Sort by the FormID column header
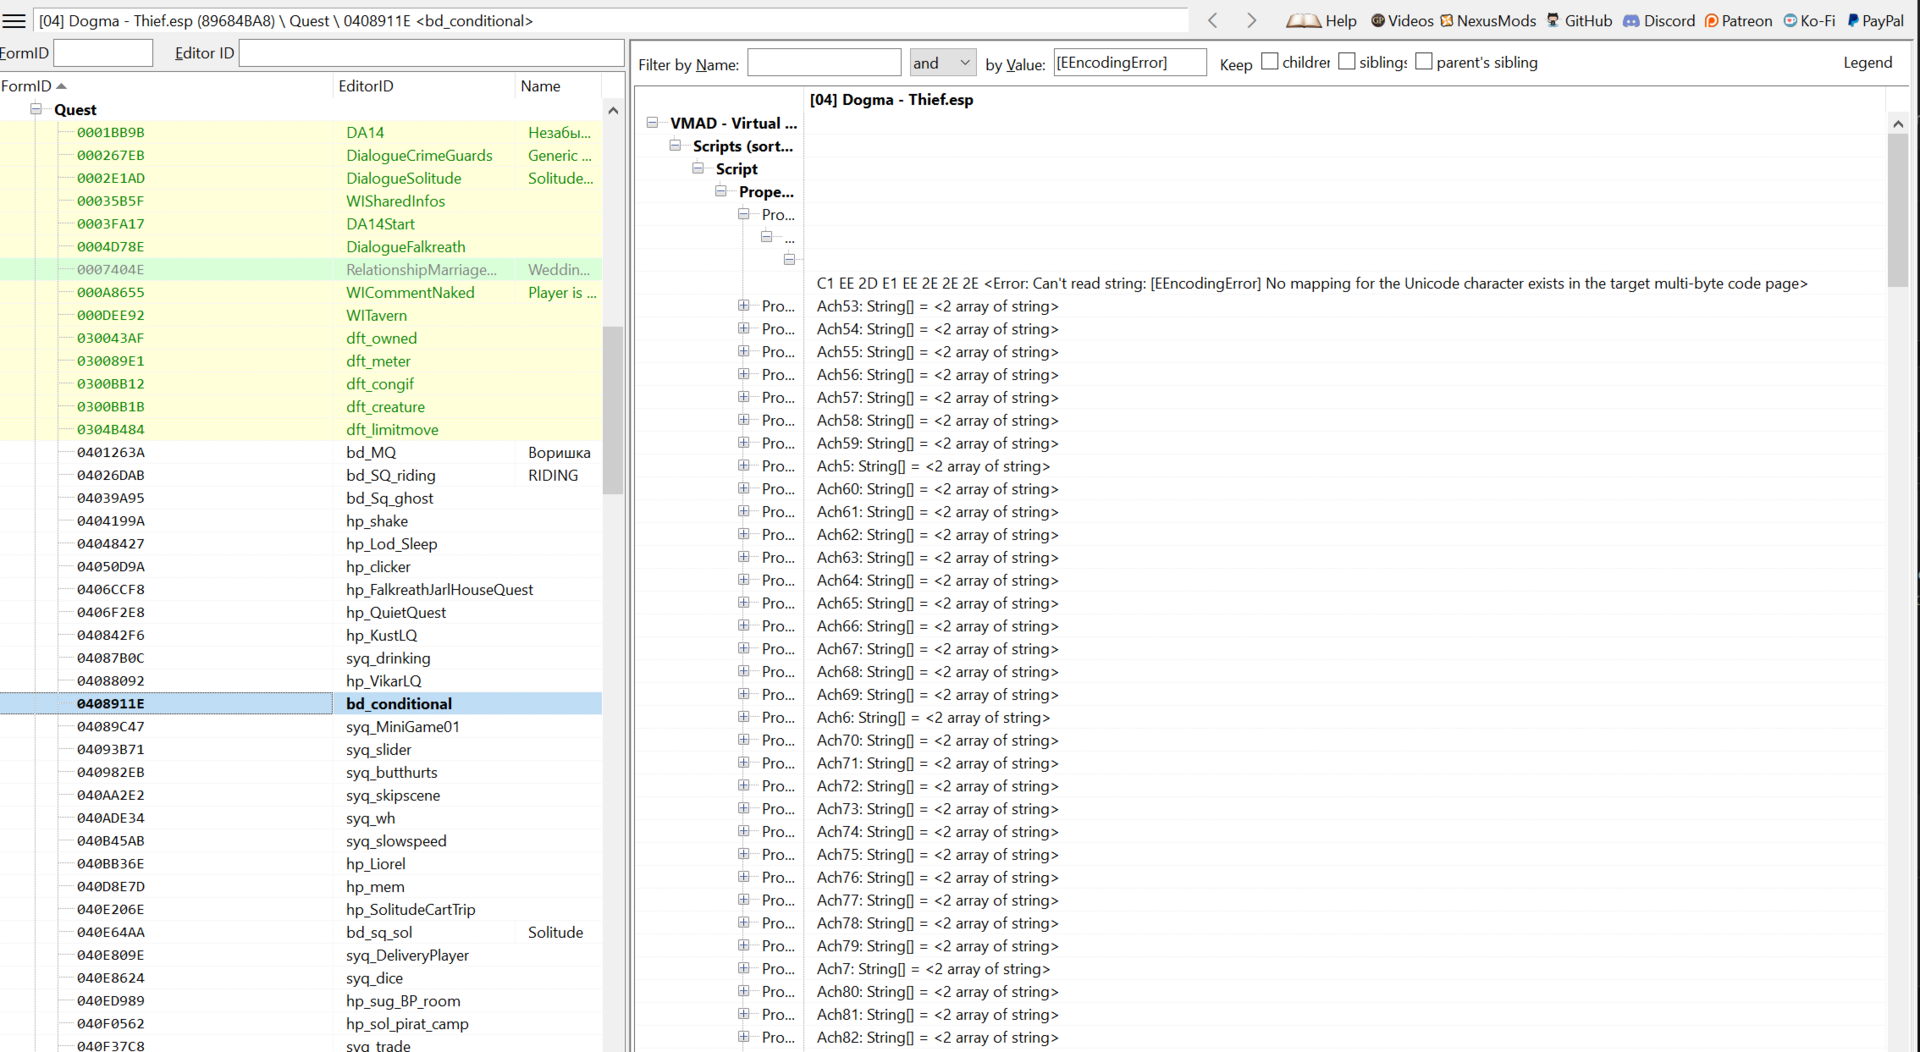The height and width of the screenshot is (1052, 1920). [x=165, y=86]
